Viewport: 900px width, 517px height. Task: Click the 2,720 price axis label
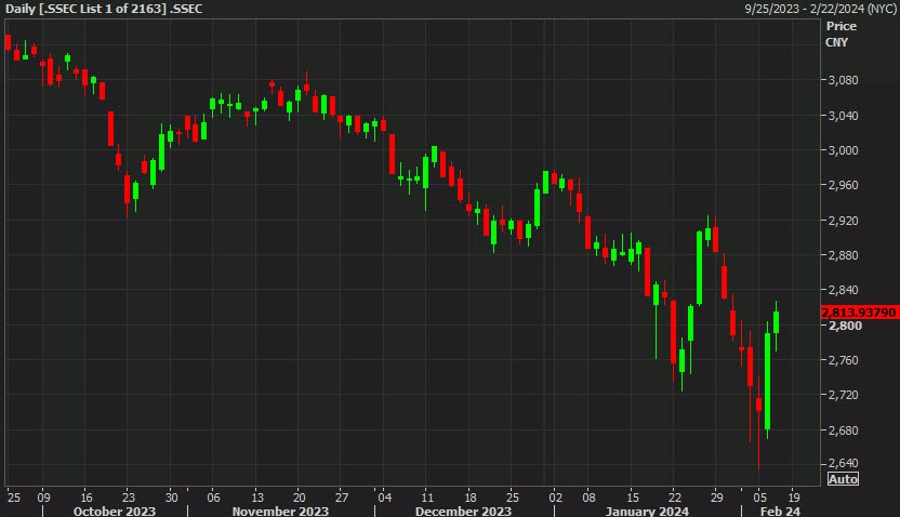tap(843, 395)
